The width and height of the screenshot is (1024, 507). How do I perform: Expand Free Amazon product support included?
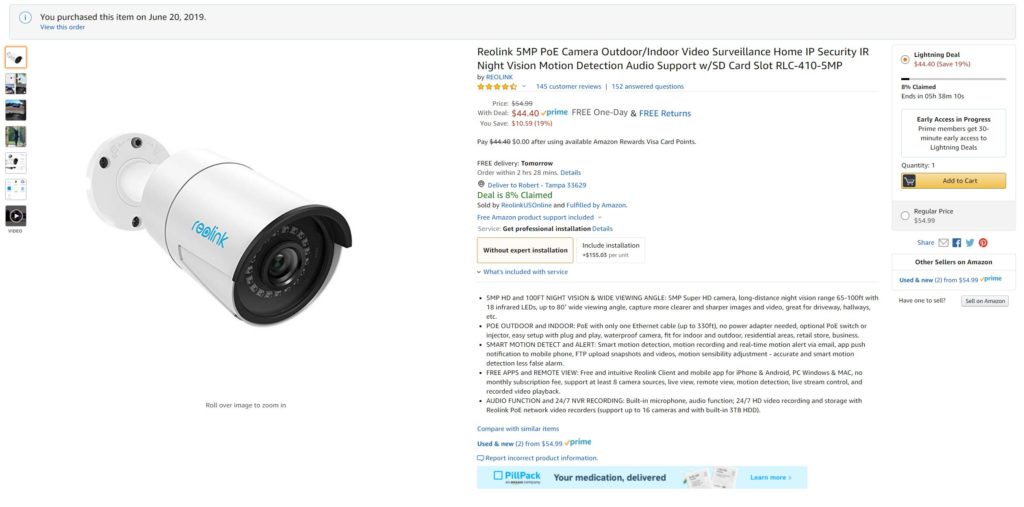(x=600, y=217)
